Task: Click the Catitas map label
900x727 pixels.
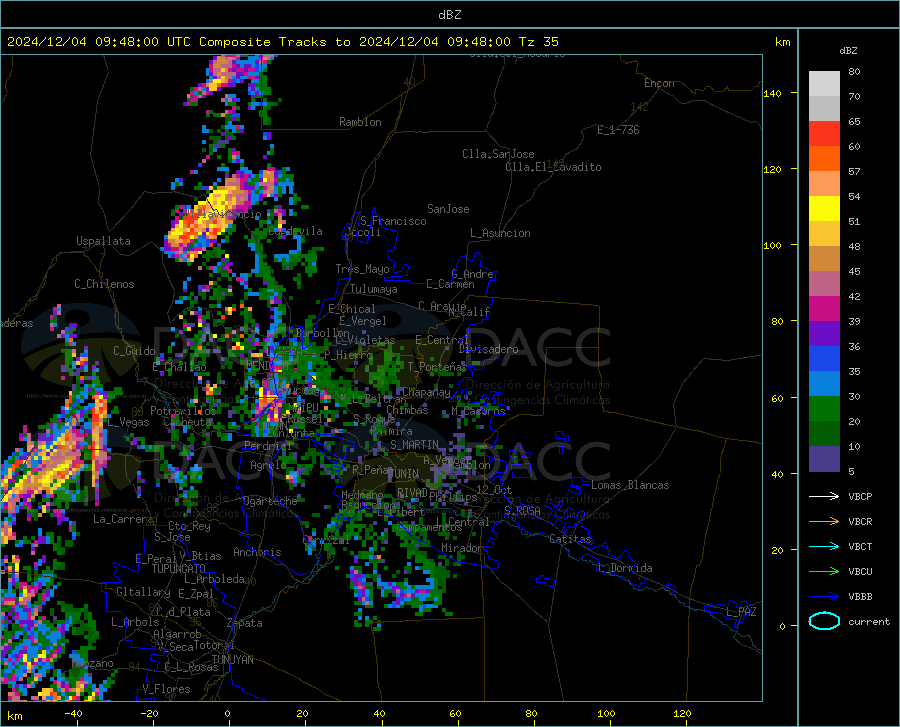Action: (x=570, y=539)
